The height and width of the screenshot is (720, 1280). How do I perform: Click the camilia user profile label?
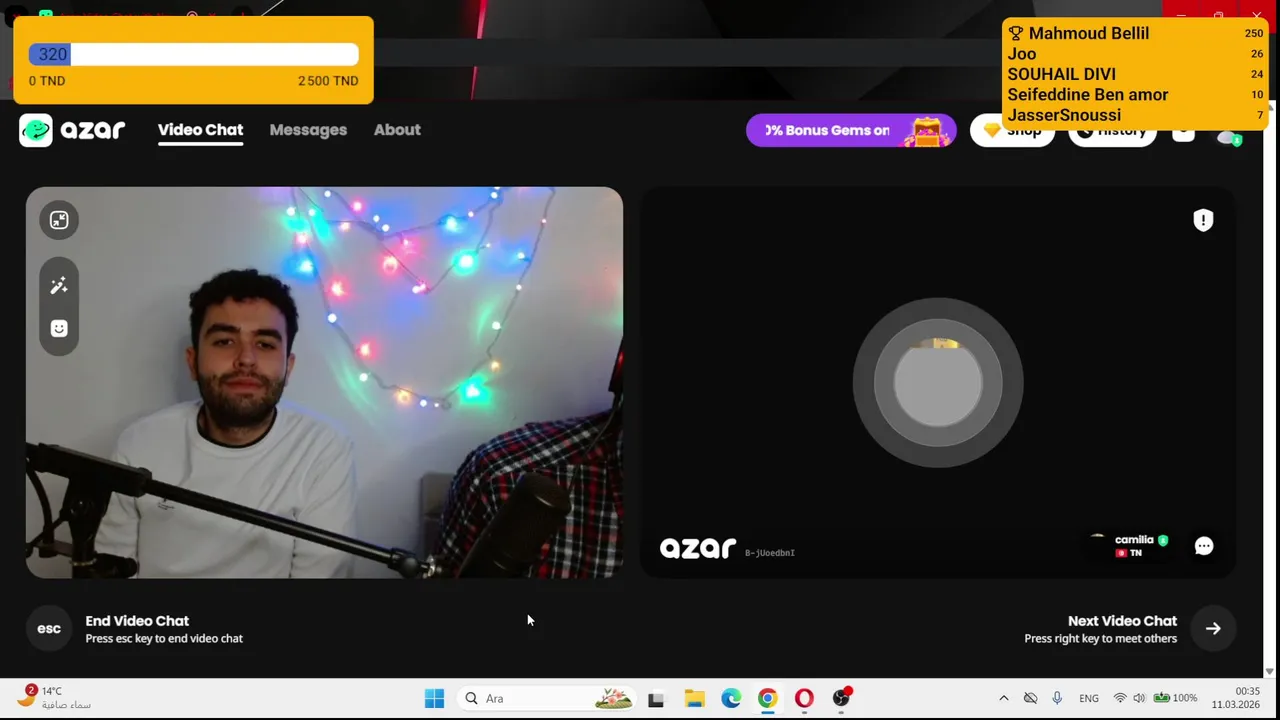(1129, 545)
